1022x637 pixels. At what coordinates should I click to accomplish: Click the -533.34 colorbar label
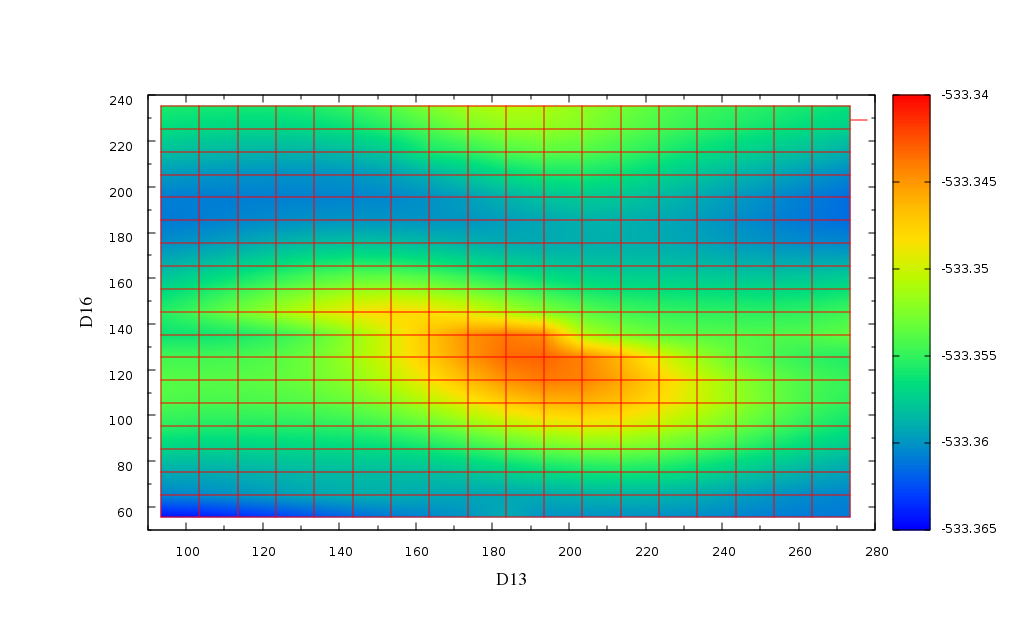(965, 95)
